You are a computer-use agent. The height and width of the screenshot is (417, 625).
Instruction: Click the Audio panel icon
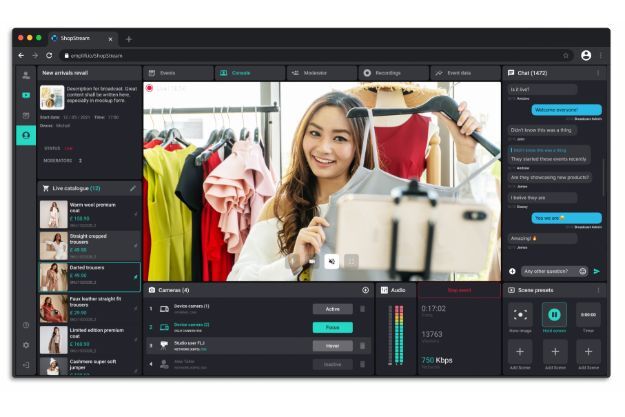click(384, 290)
